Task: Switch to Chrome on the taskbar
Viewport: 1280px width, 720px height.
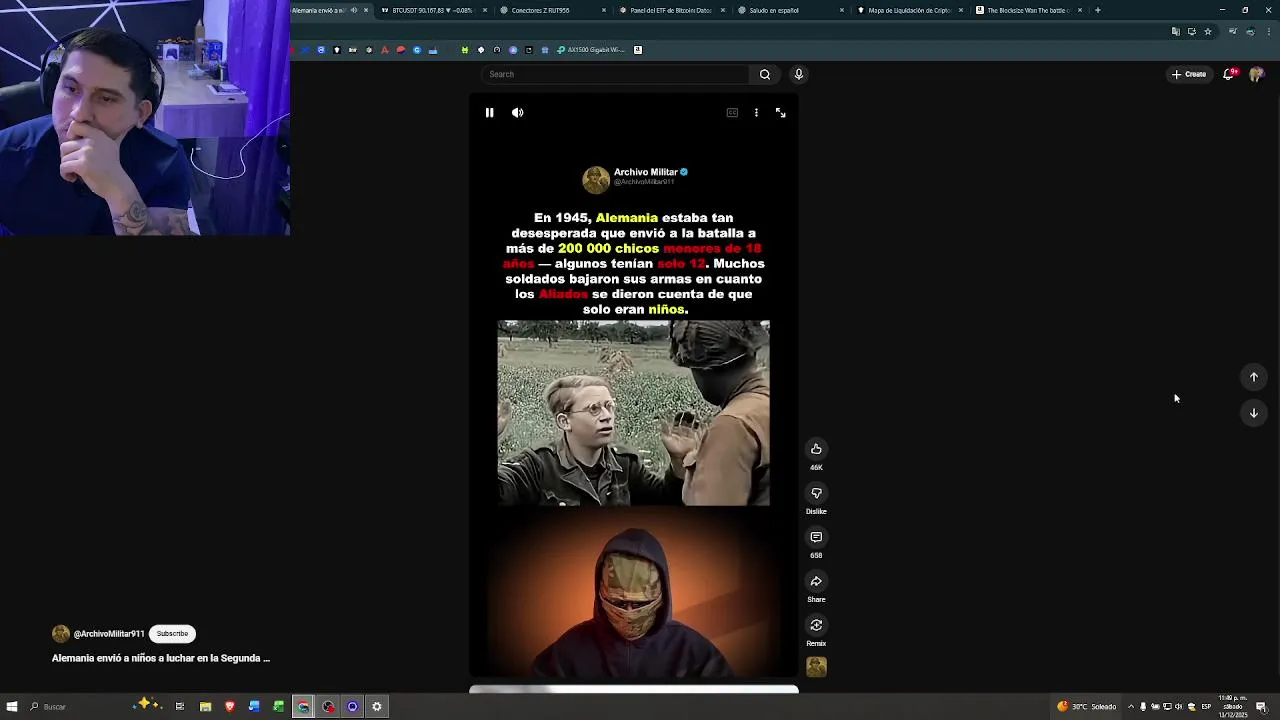Action: (x=303, y=706)
